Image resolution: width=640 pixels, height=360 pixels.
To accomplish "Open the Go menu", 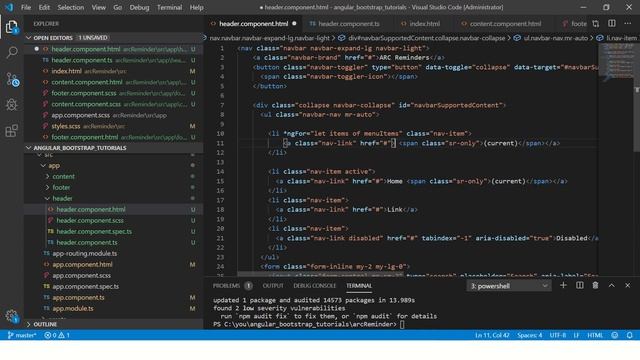I will click(118, 7).
